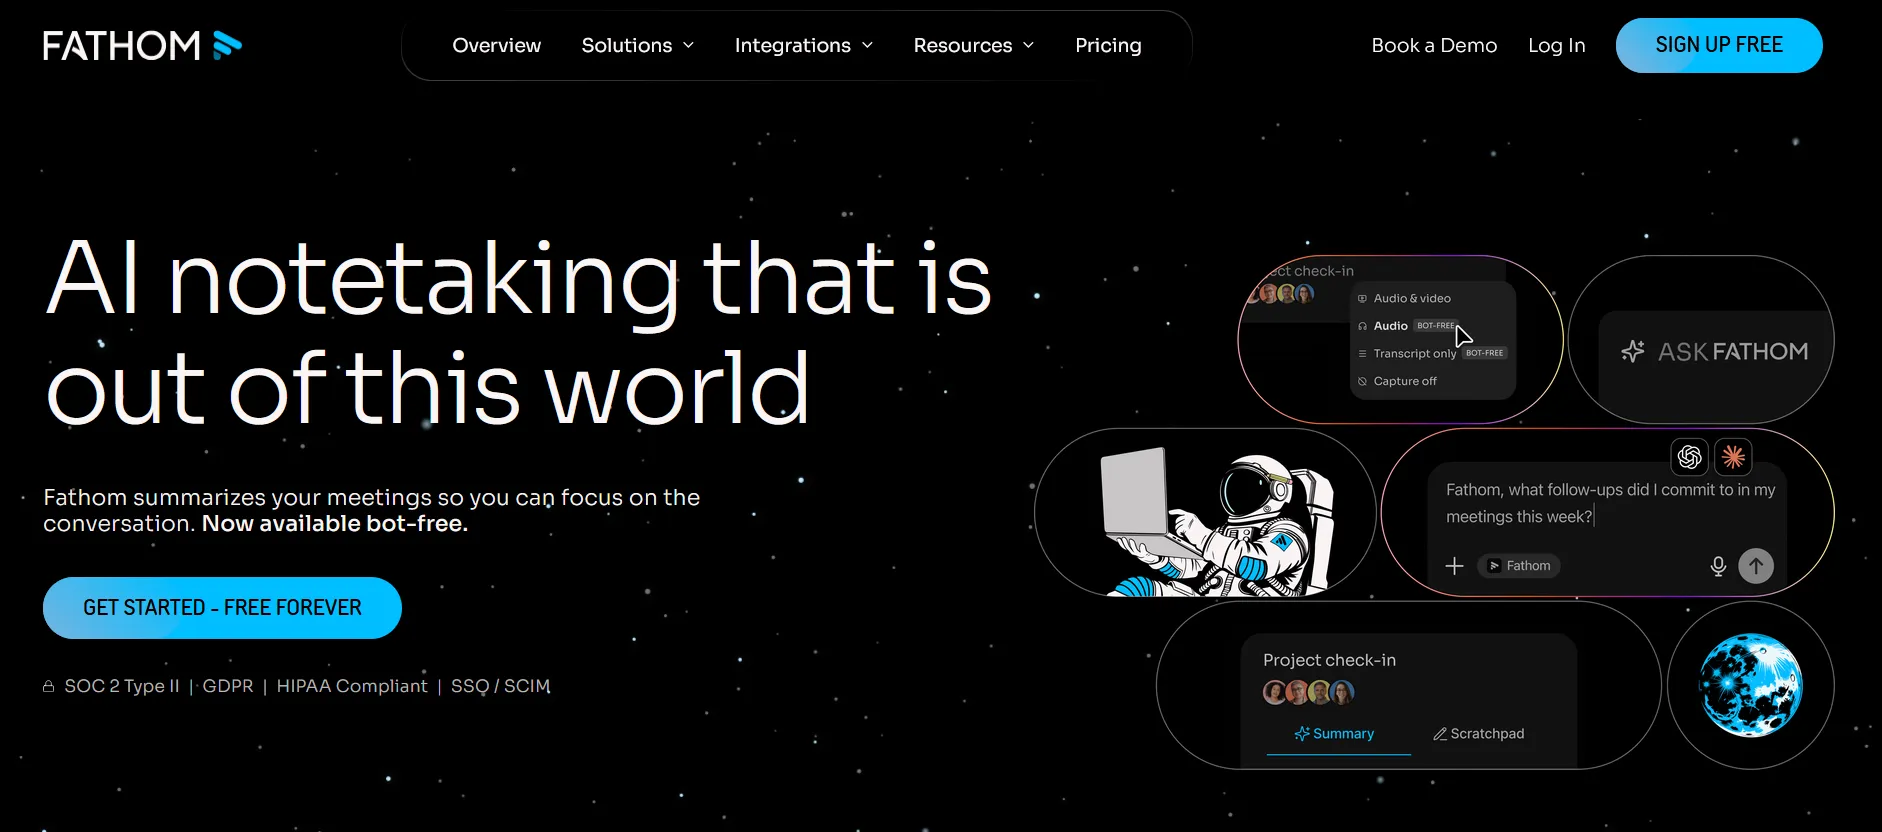Screen dimensions: 1882x832
Task: Open the Summary tab in Project check-in
Action: pos(1335,734)
